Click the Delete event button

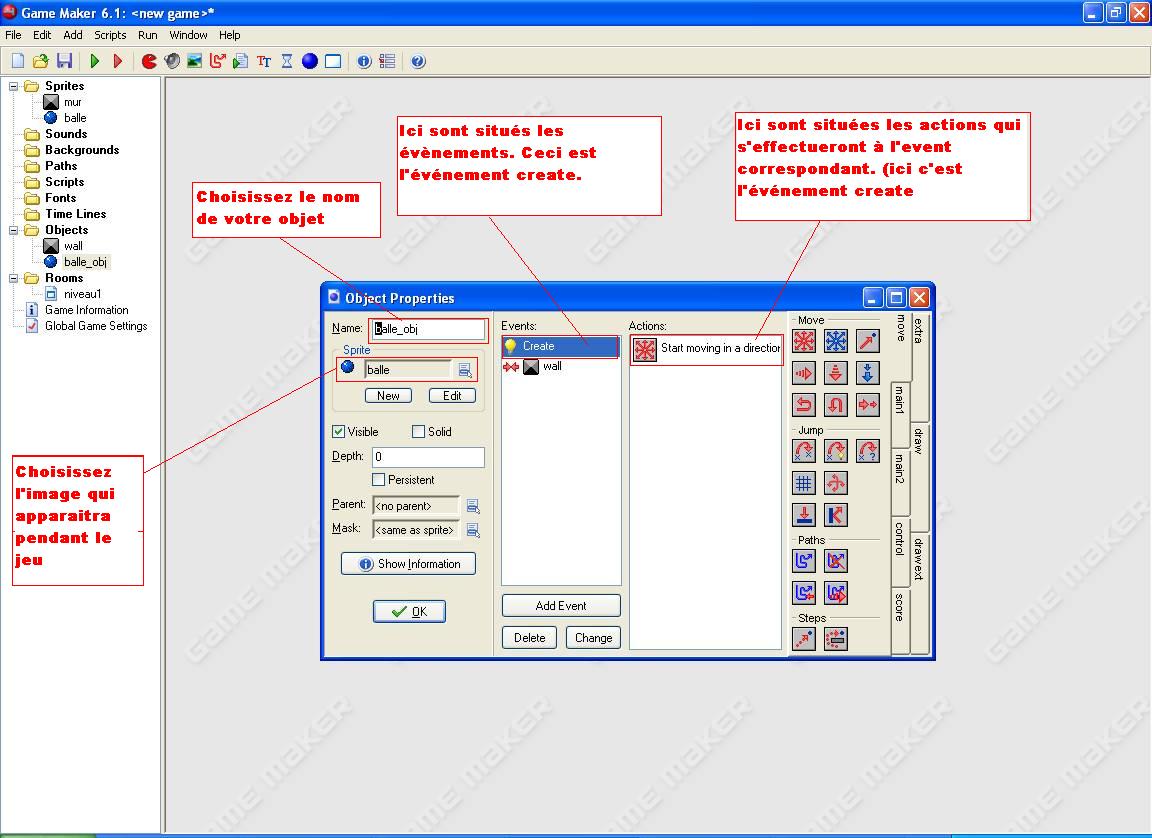(530, 638)
